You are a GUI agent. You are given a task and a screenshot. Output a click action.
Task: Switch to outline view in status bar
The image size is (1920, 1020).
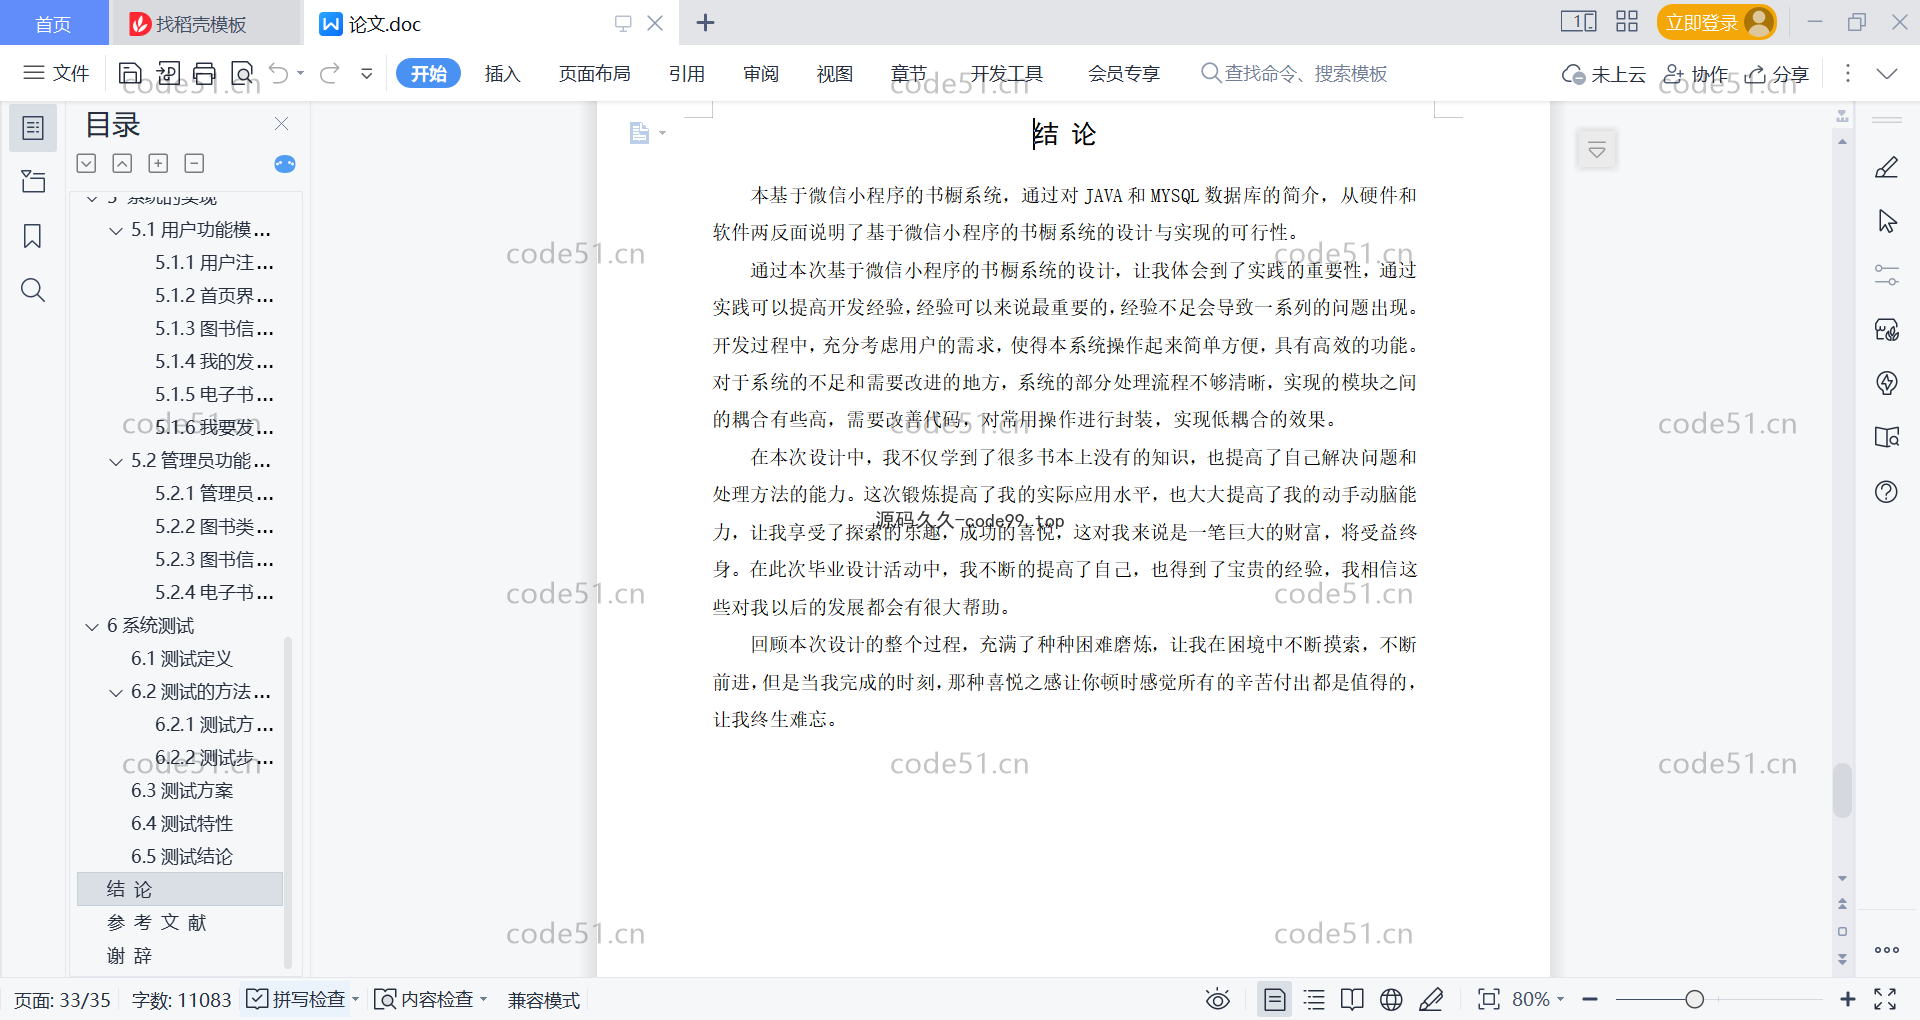[x=1314, y=999]
